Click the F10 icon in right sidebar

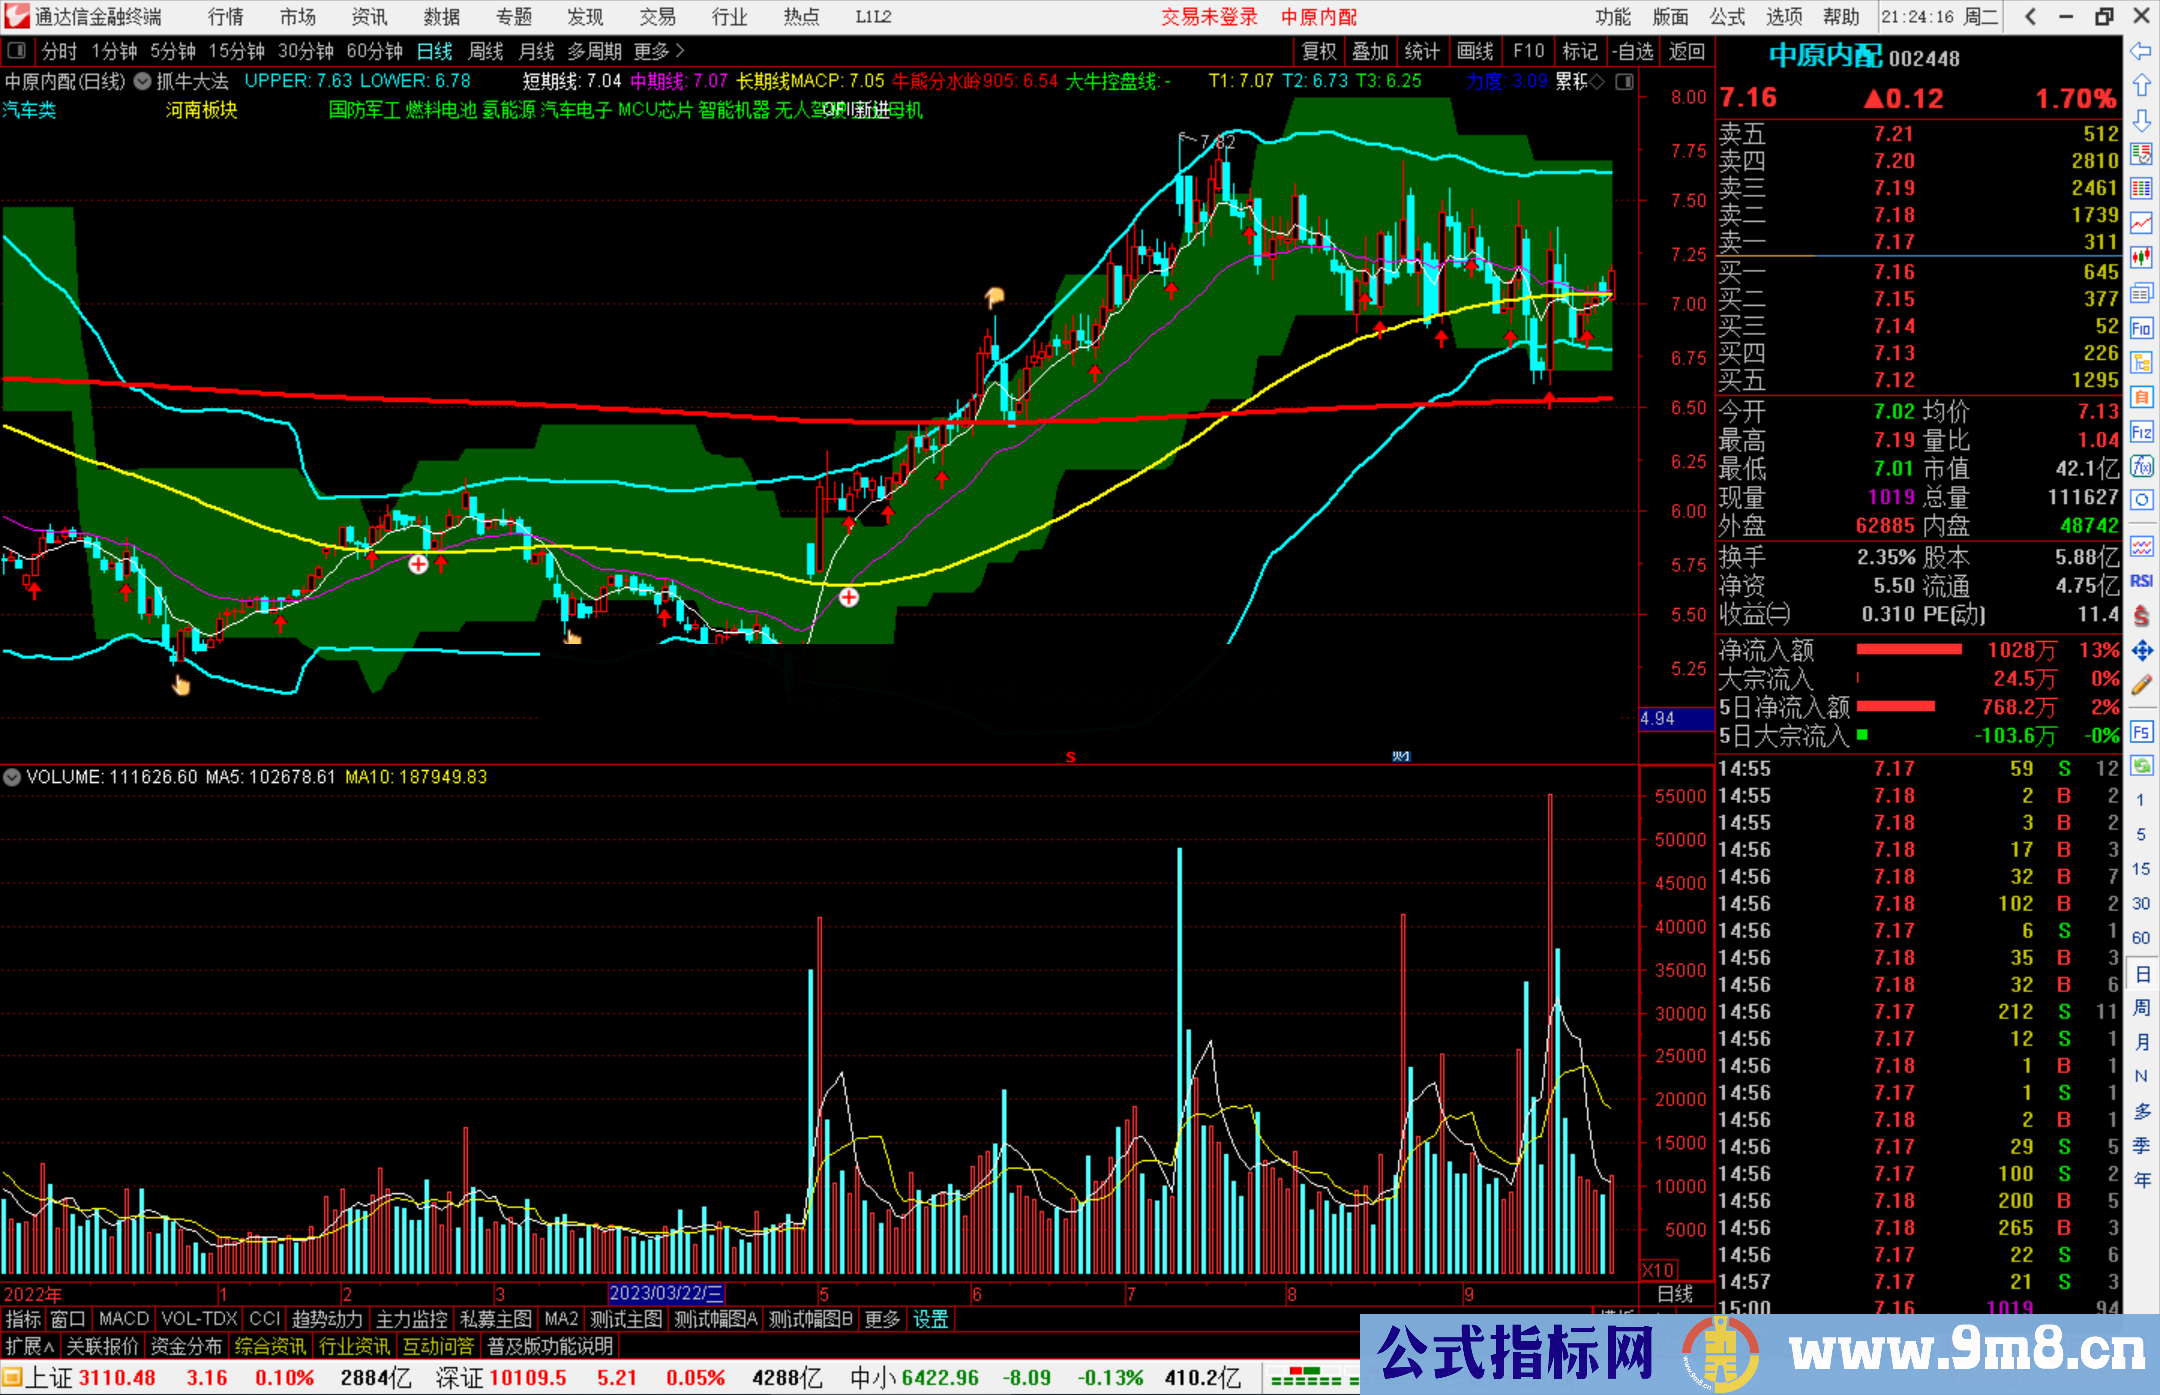coord(2141,328)
